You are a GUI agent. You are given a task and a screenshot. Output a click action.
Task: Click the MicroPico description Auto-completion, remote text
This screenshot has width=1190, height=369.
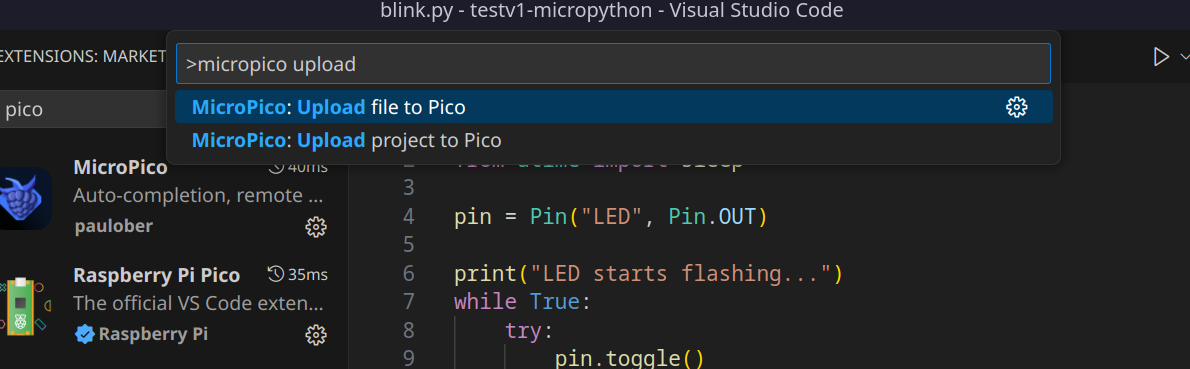(x=199, y=195)
